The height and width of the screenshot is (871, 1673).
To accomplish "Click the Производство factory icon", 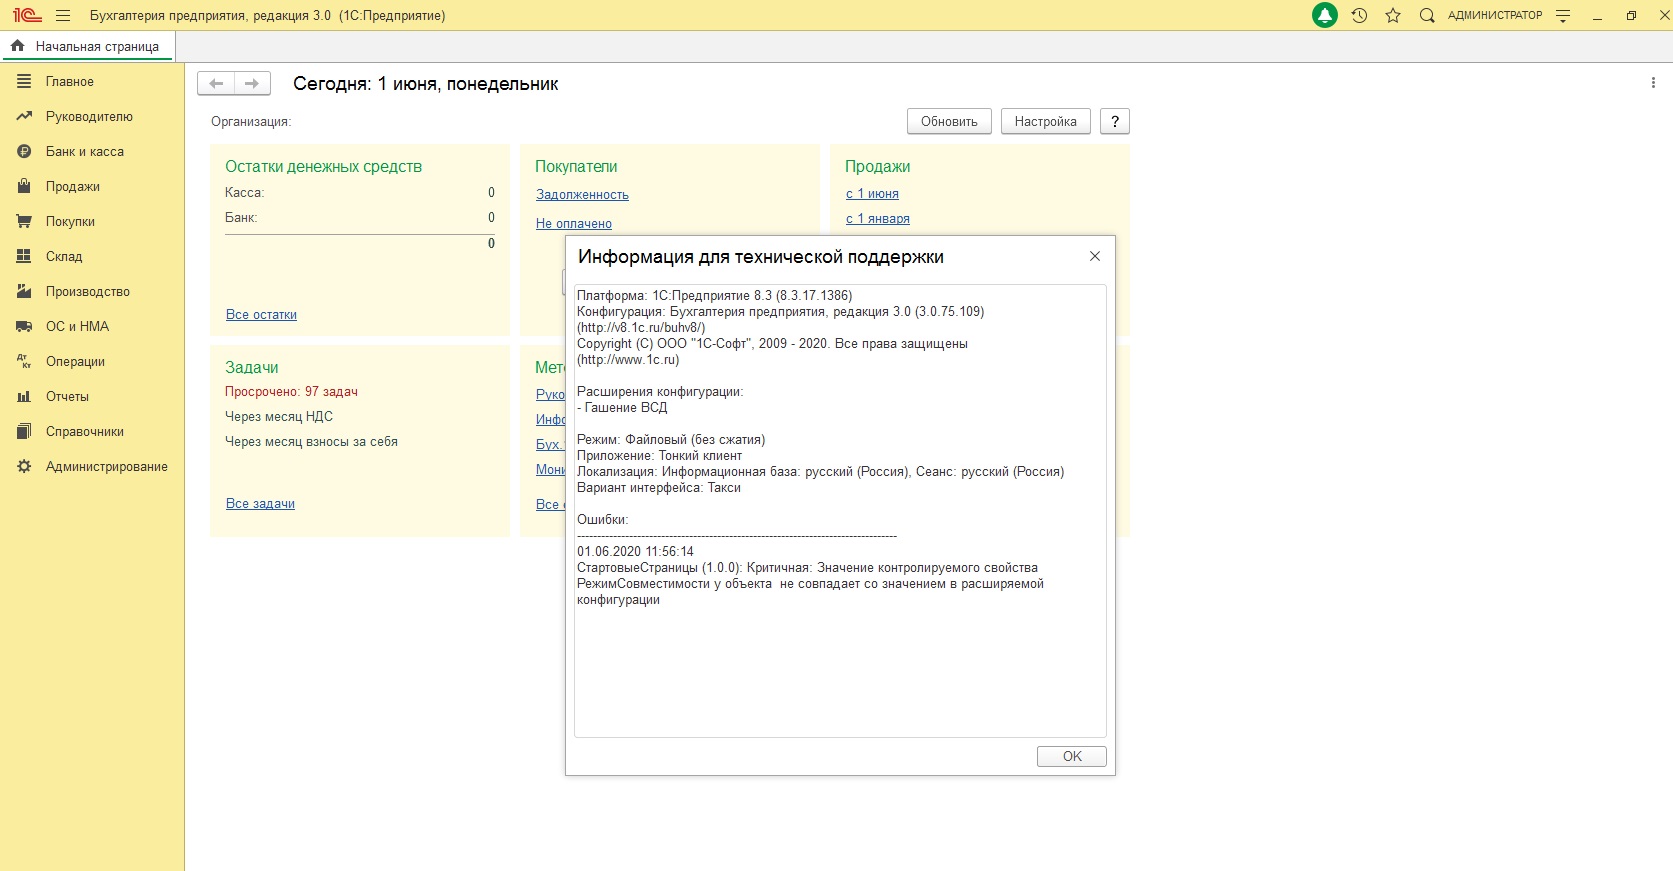I will point(24,291).
